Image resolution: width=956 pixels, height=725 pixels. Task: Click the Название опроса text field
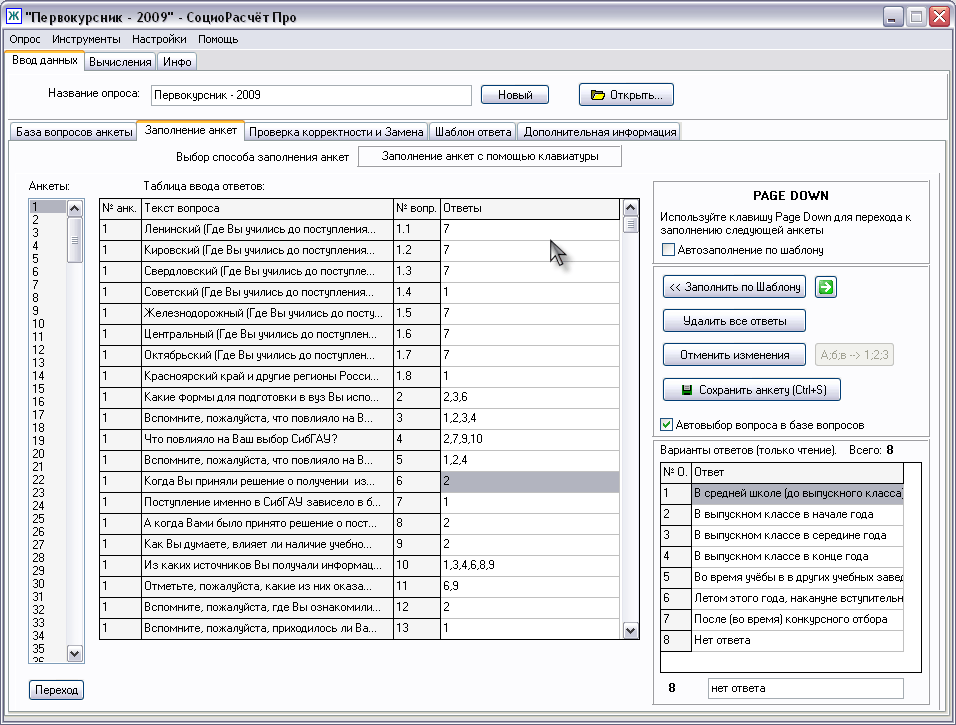(310, 95)
